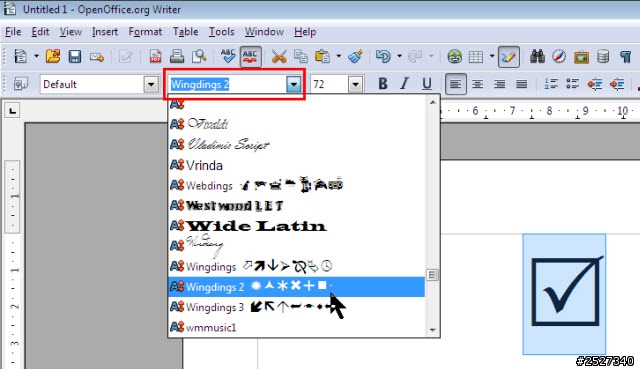Increase indent icon
640x369 pixels.
pos(617,84)
